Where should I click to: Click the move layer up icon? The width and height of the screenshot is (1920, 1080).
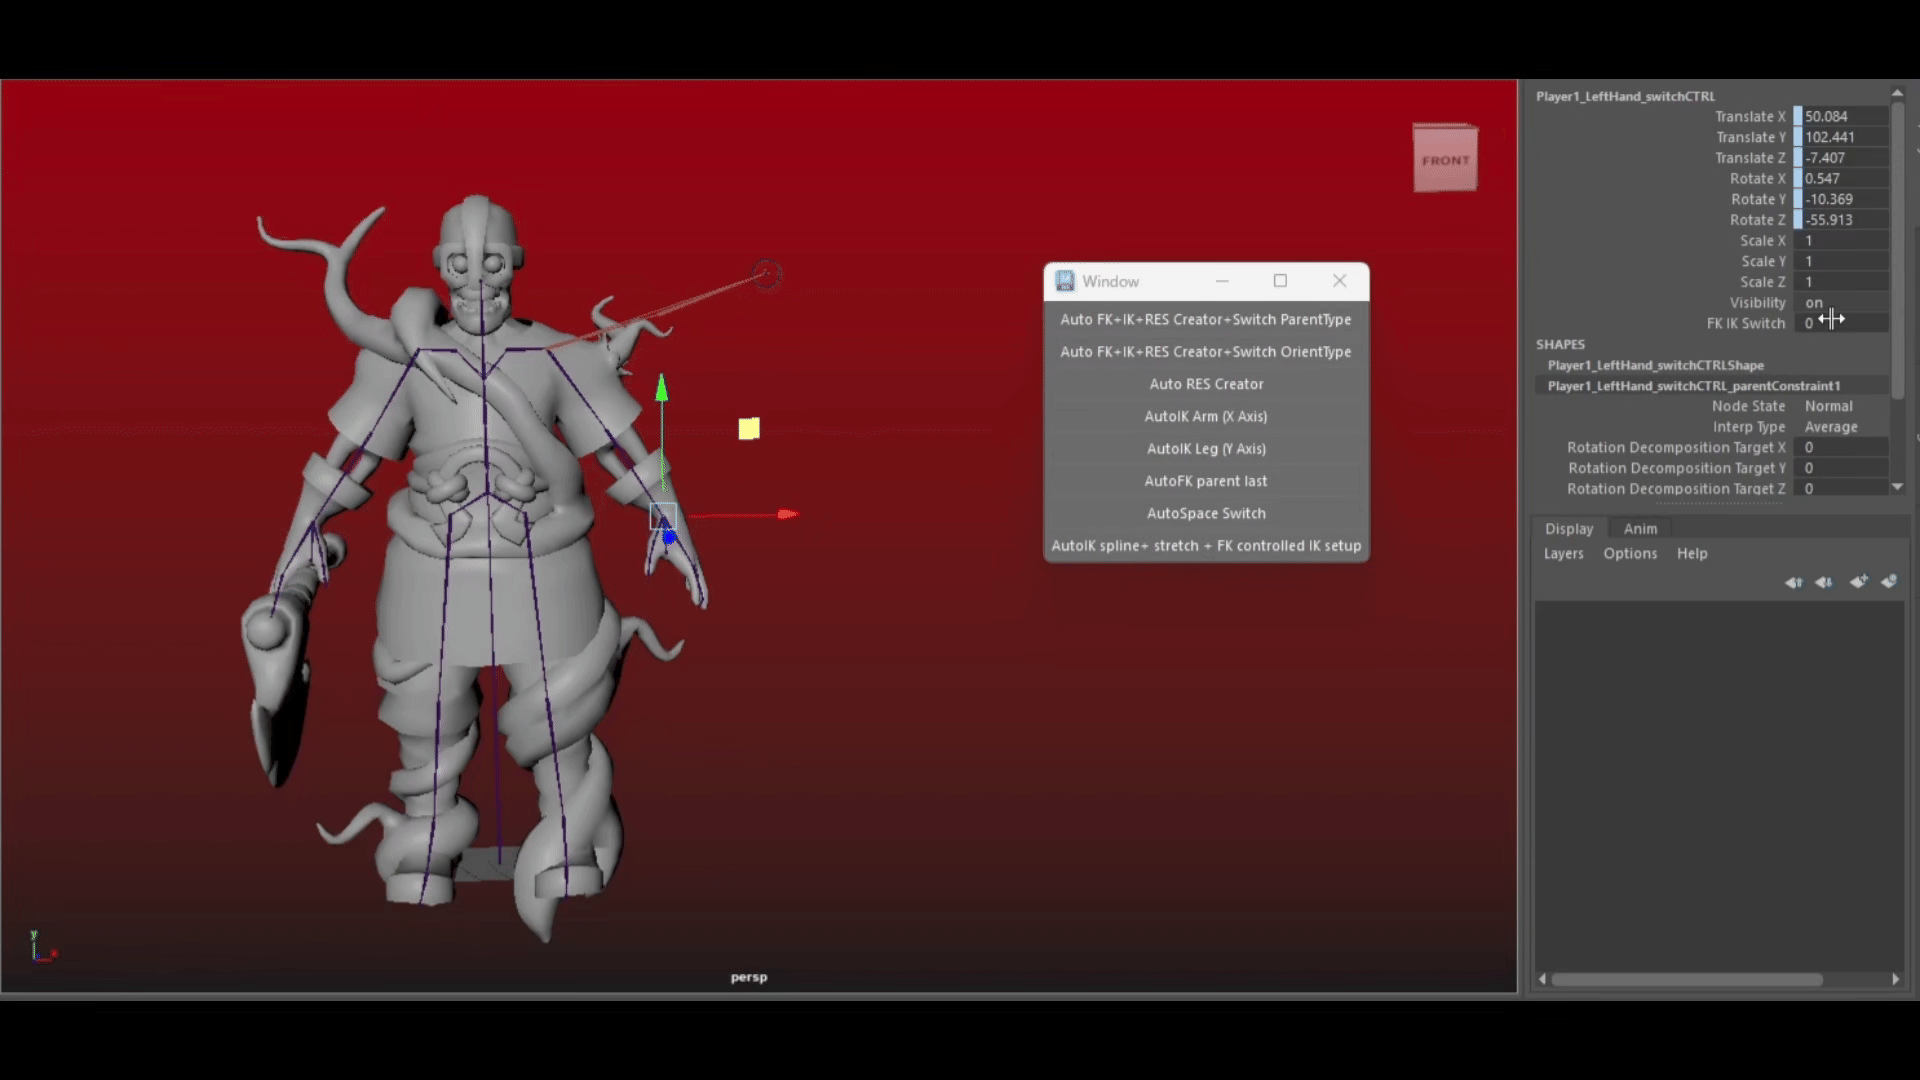[x=1793, y=582]
